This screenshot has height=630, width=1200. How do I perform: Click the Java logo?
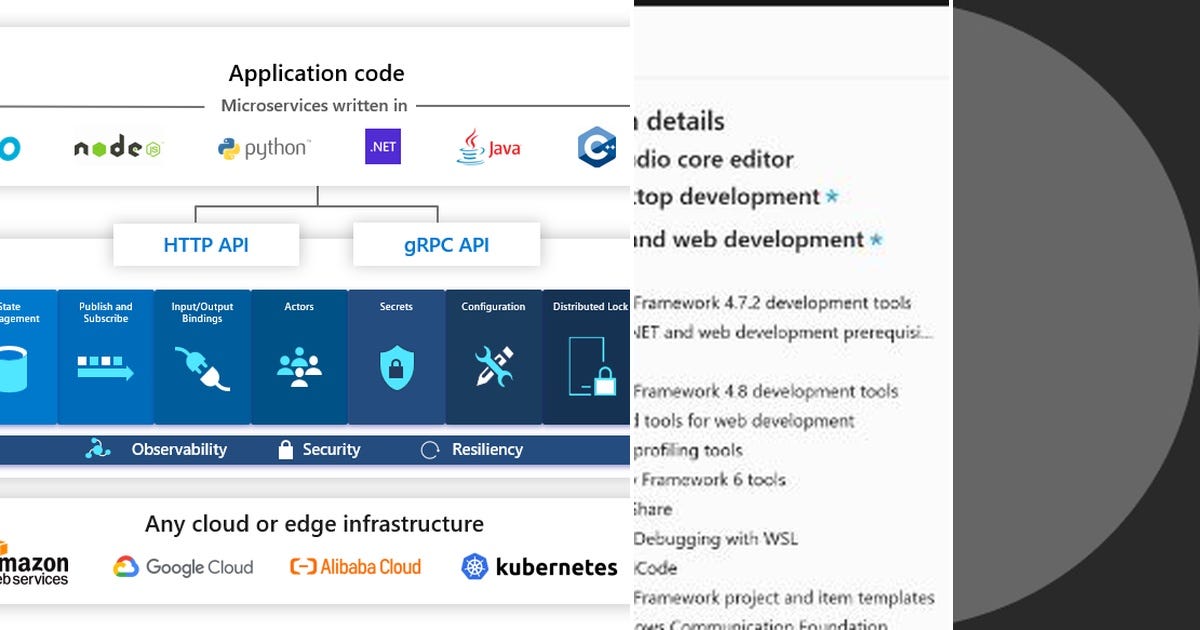coord(488,146)
